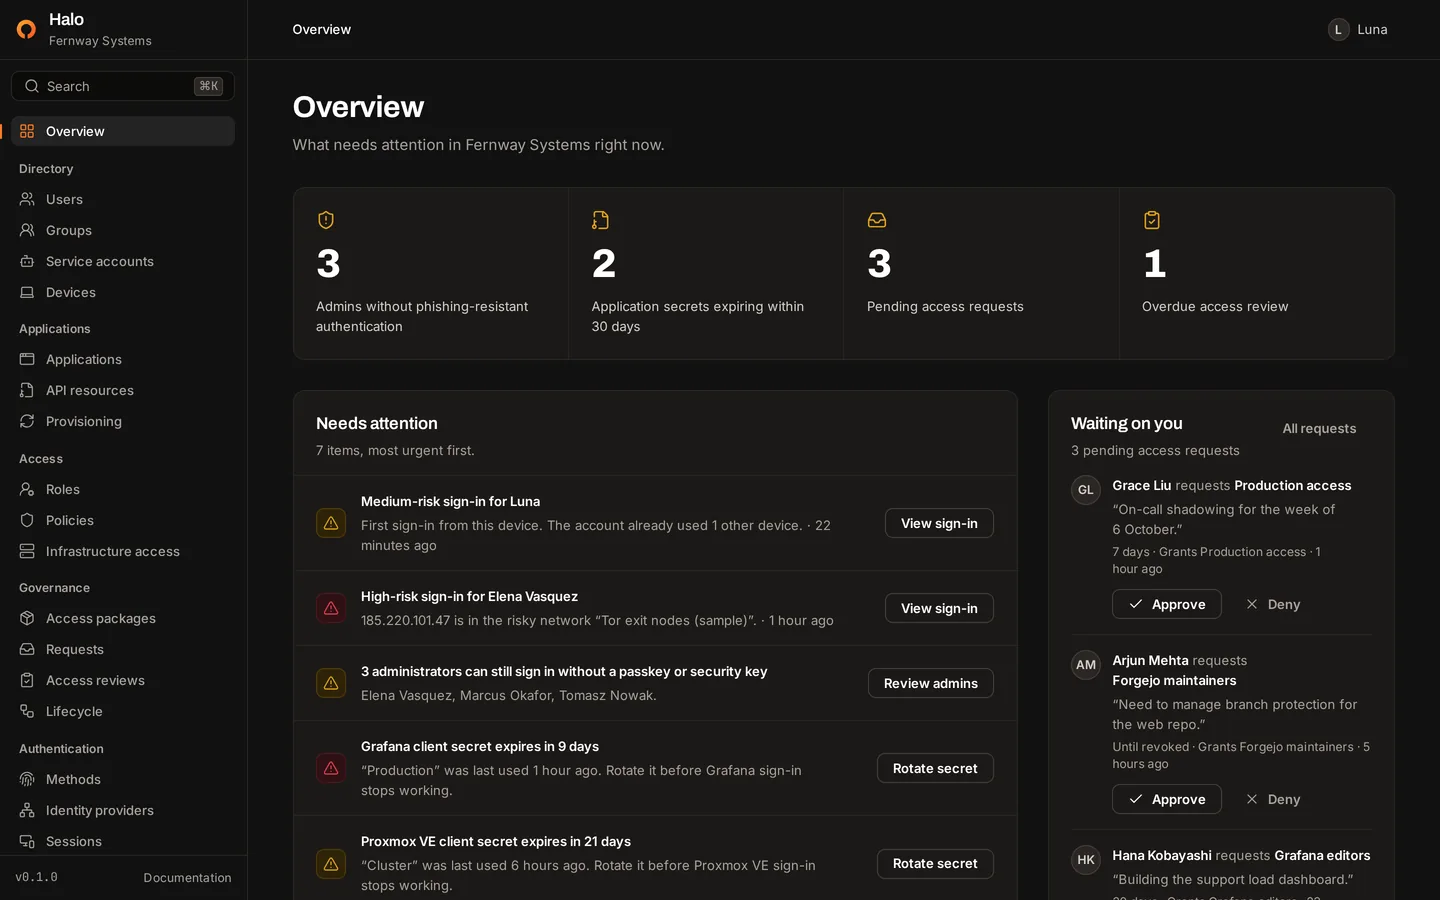
Task: Click the Infrastructure access server icon
Action: 27,551
